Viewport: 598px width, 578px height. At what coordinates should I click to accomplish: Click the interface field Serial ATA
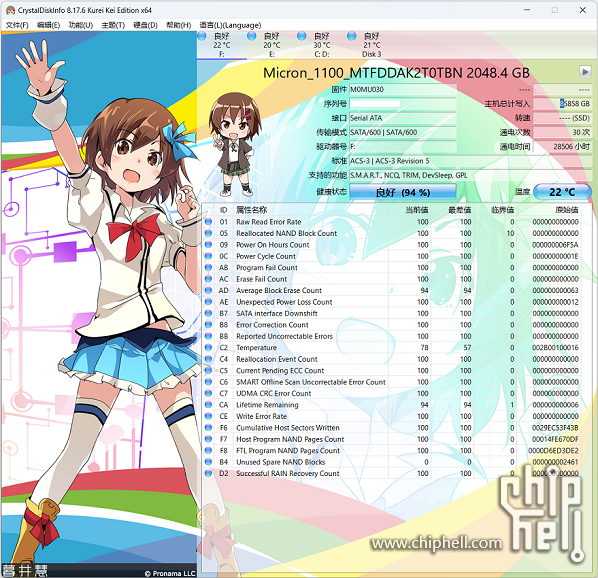[x=403, y=118]
